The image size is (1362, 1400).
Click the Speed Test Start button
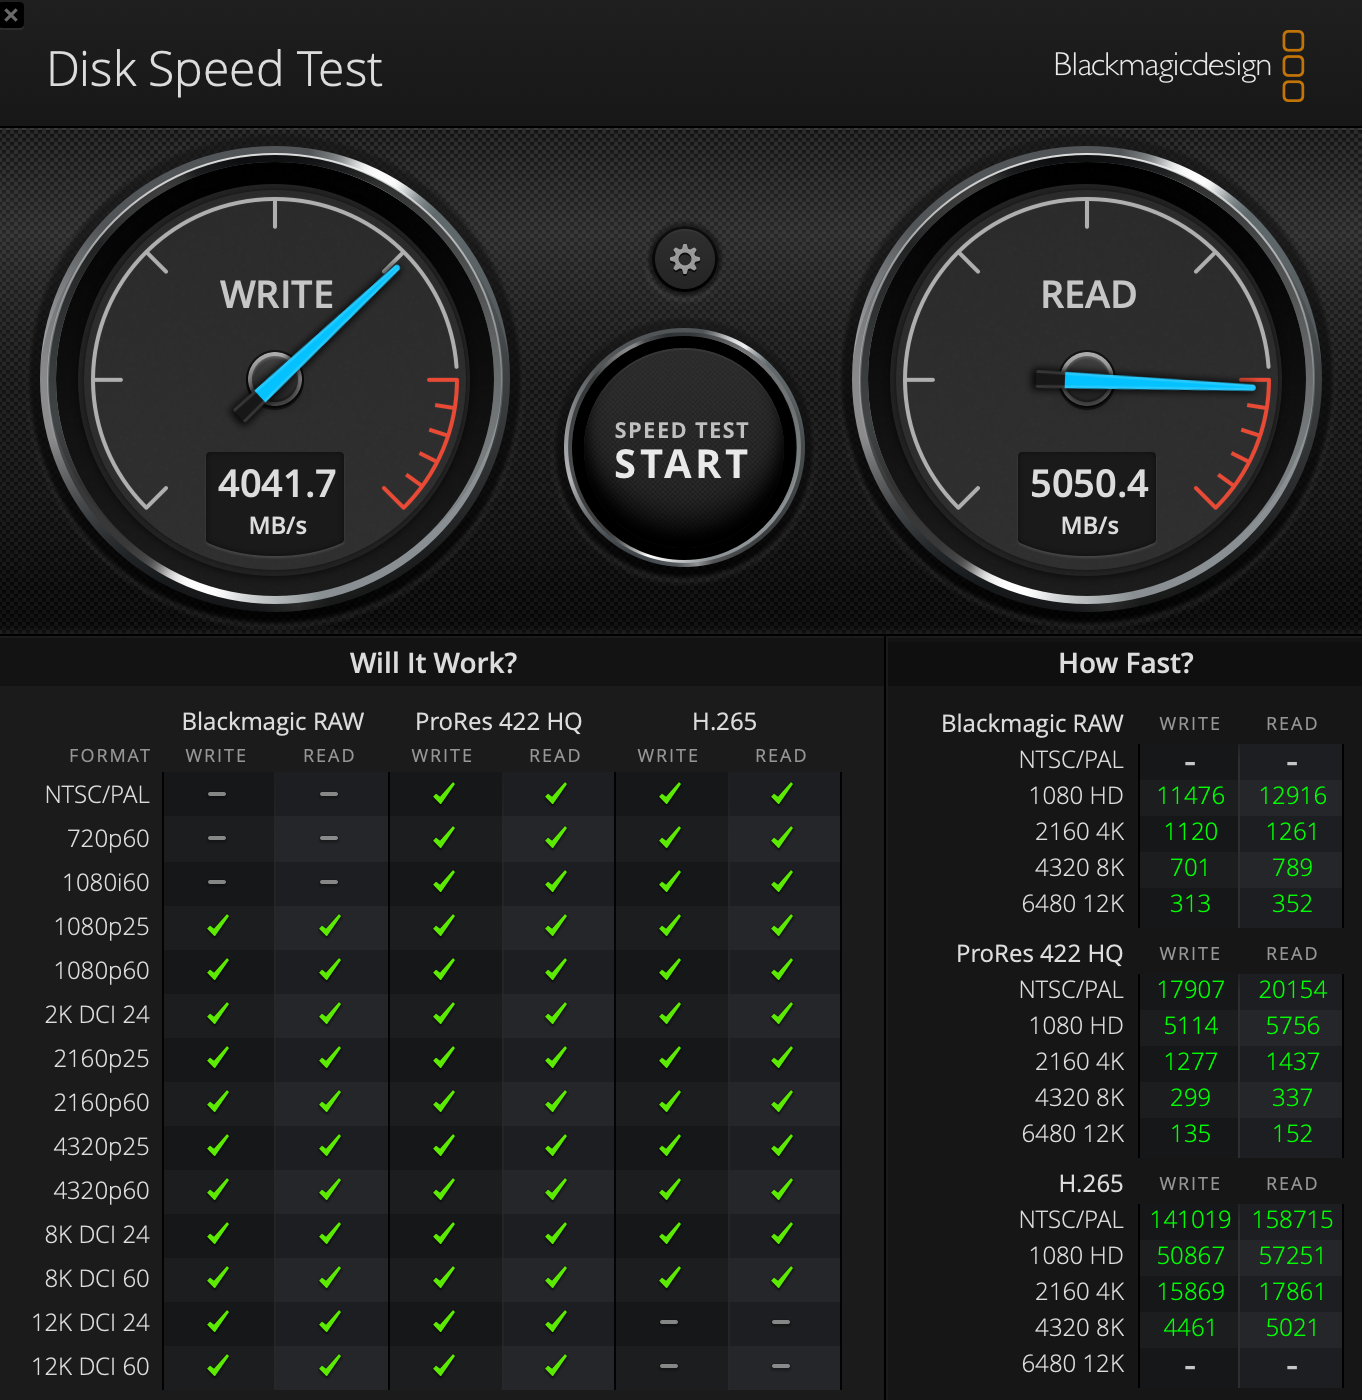coord(684,448)
